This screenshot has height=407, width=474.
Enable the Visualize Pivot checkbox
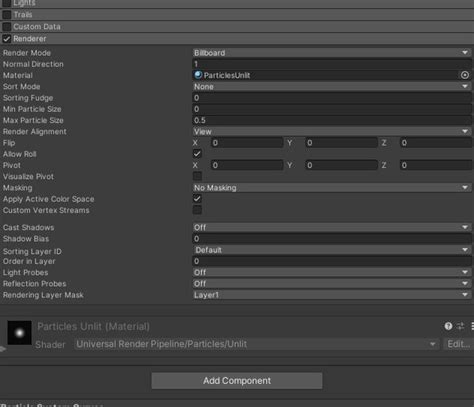pos(197,176)
